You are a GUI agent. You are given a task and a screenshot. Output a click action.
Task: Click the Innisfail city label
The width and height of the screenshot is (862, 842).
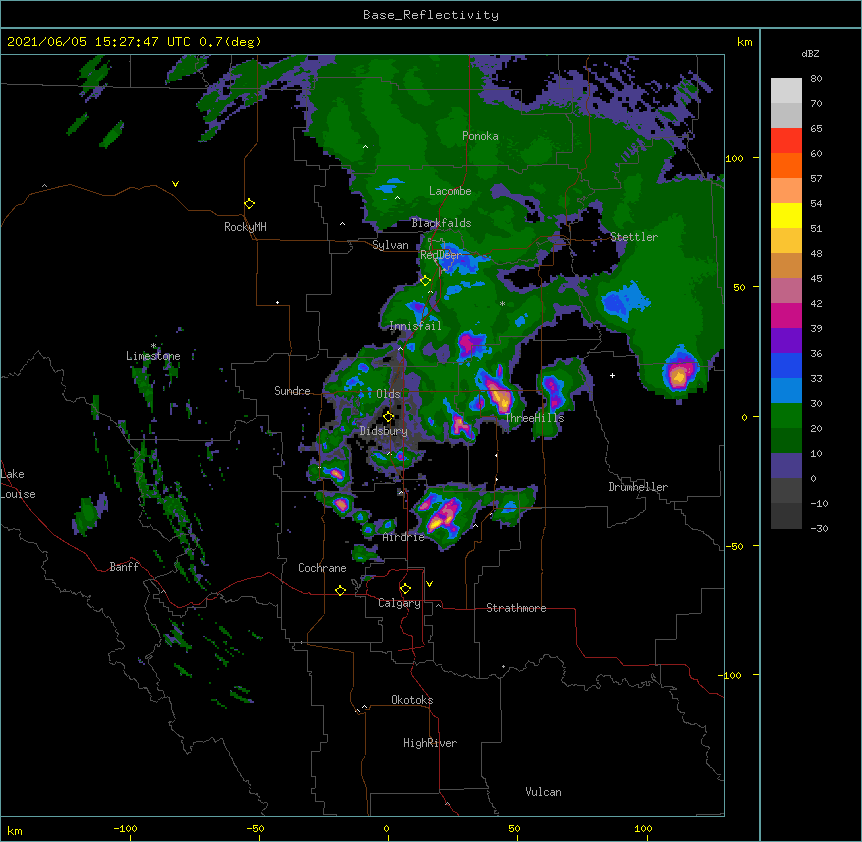pos(415,326)
